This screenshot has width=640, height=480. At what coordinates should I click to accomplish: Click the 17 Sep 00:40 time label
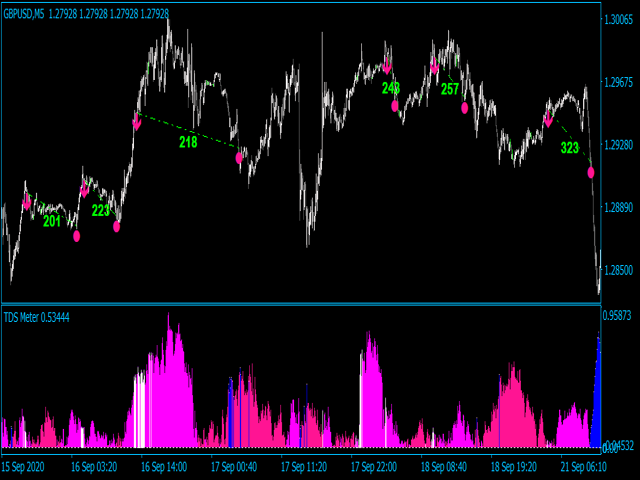[x=234, y=467]
